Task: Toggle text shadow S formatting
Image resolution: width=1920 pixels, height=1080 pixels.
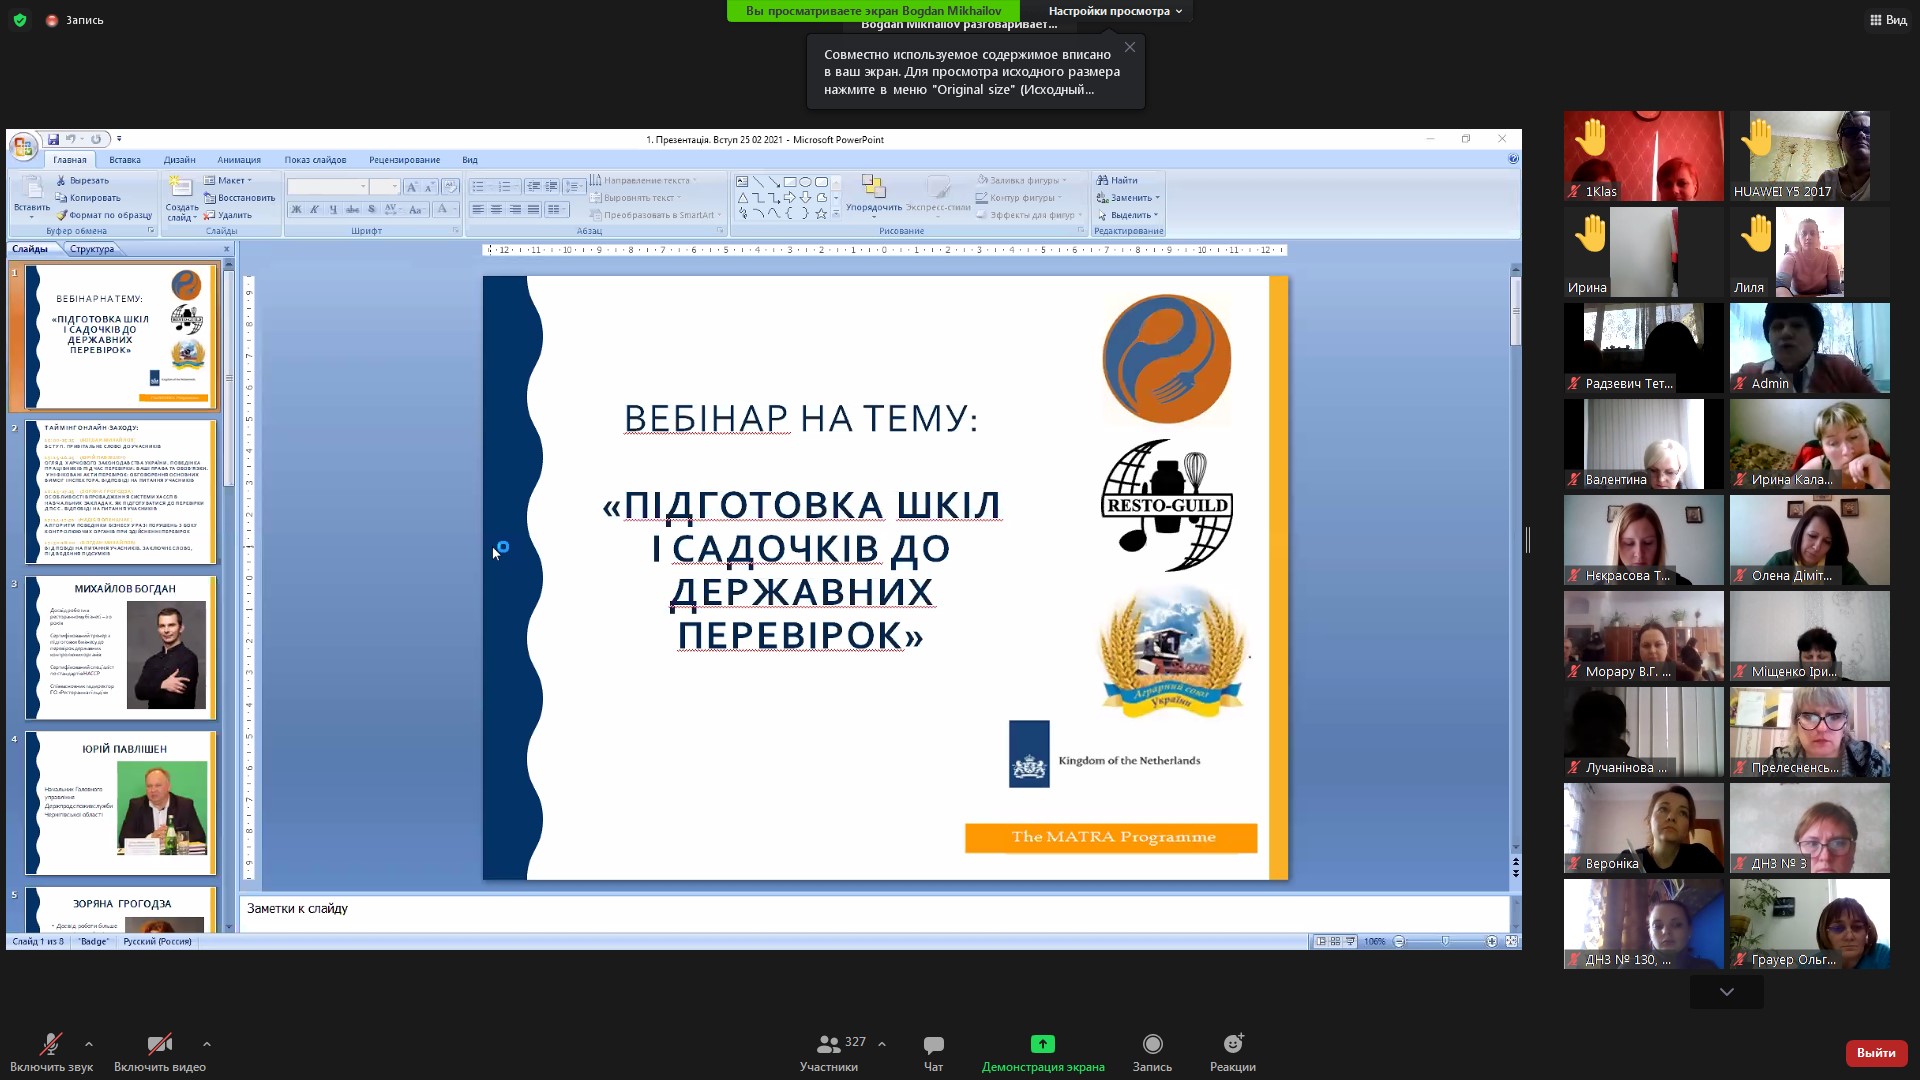Action: pyautogui.click(x=371, y=209)
